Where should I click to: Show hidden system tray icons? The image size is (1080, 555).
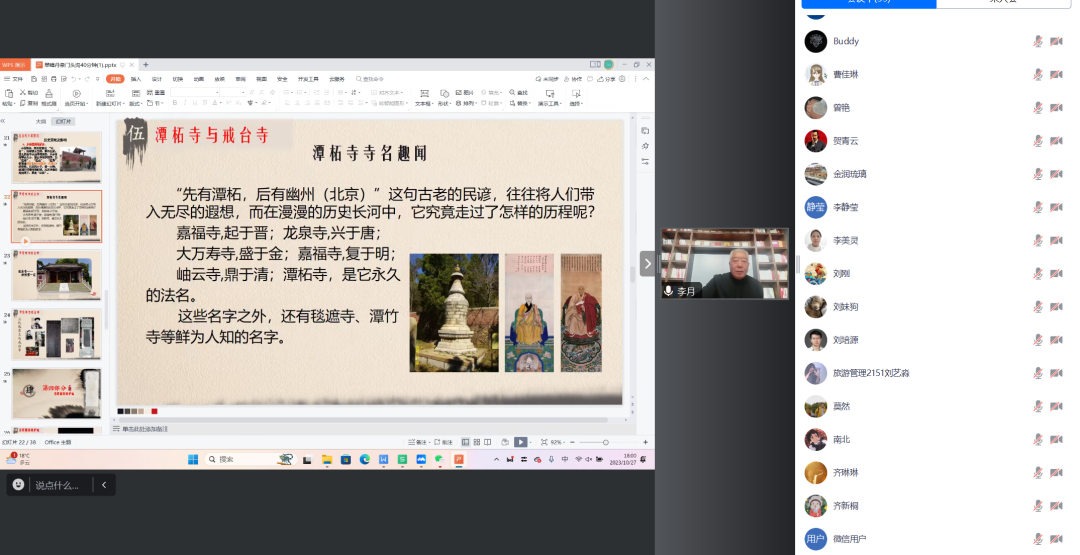click(x=497, y=459)
